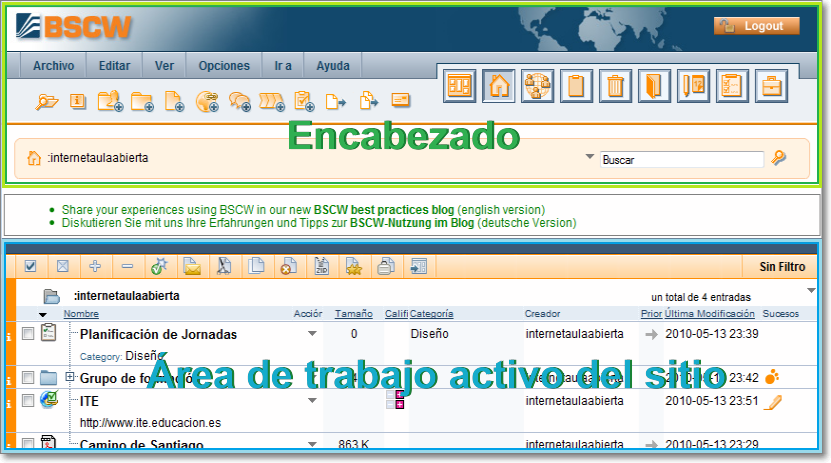Image resolution: width=831 pixels, height=463 pixels.
Task: Add a new member folder icon
Action: click(x=110, y=101)
